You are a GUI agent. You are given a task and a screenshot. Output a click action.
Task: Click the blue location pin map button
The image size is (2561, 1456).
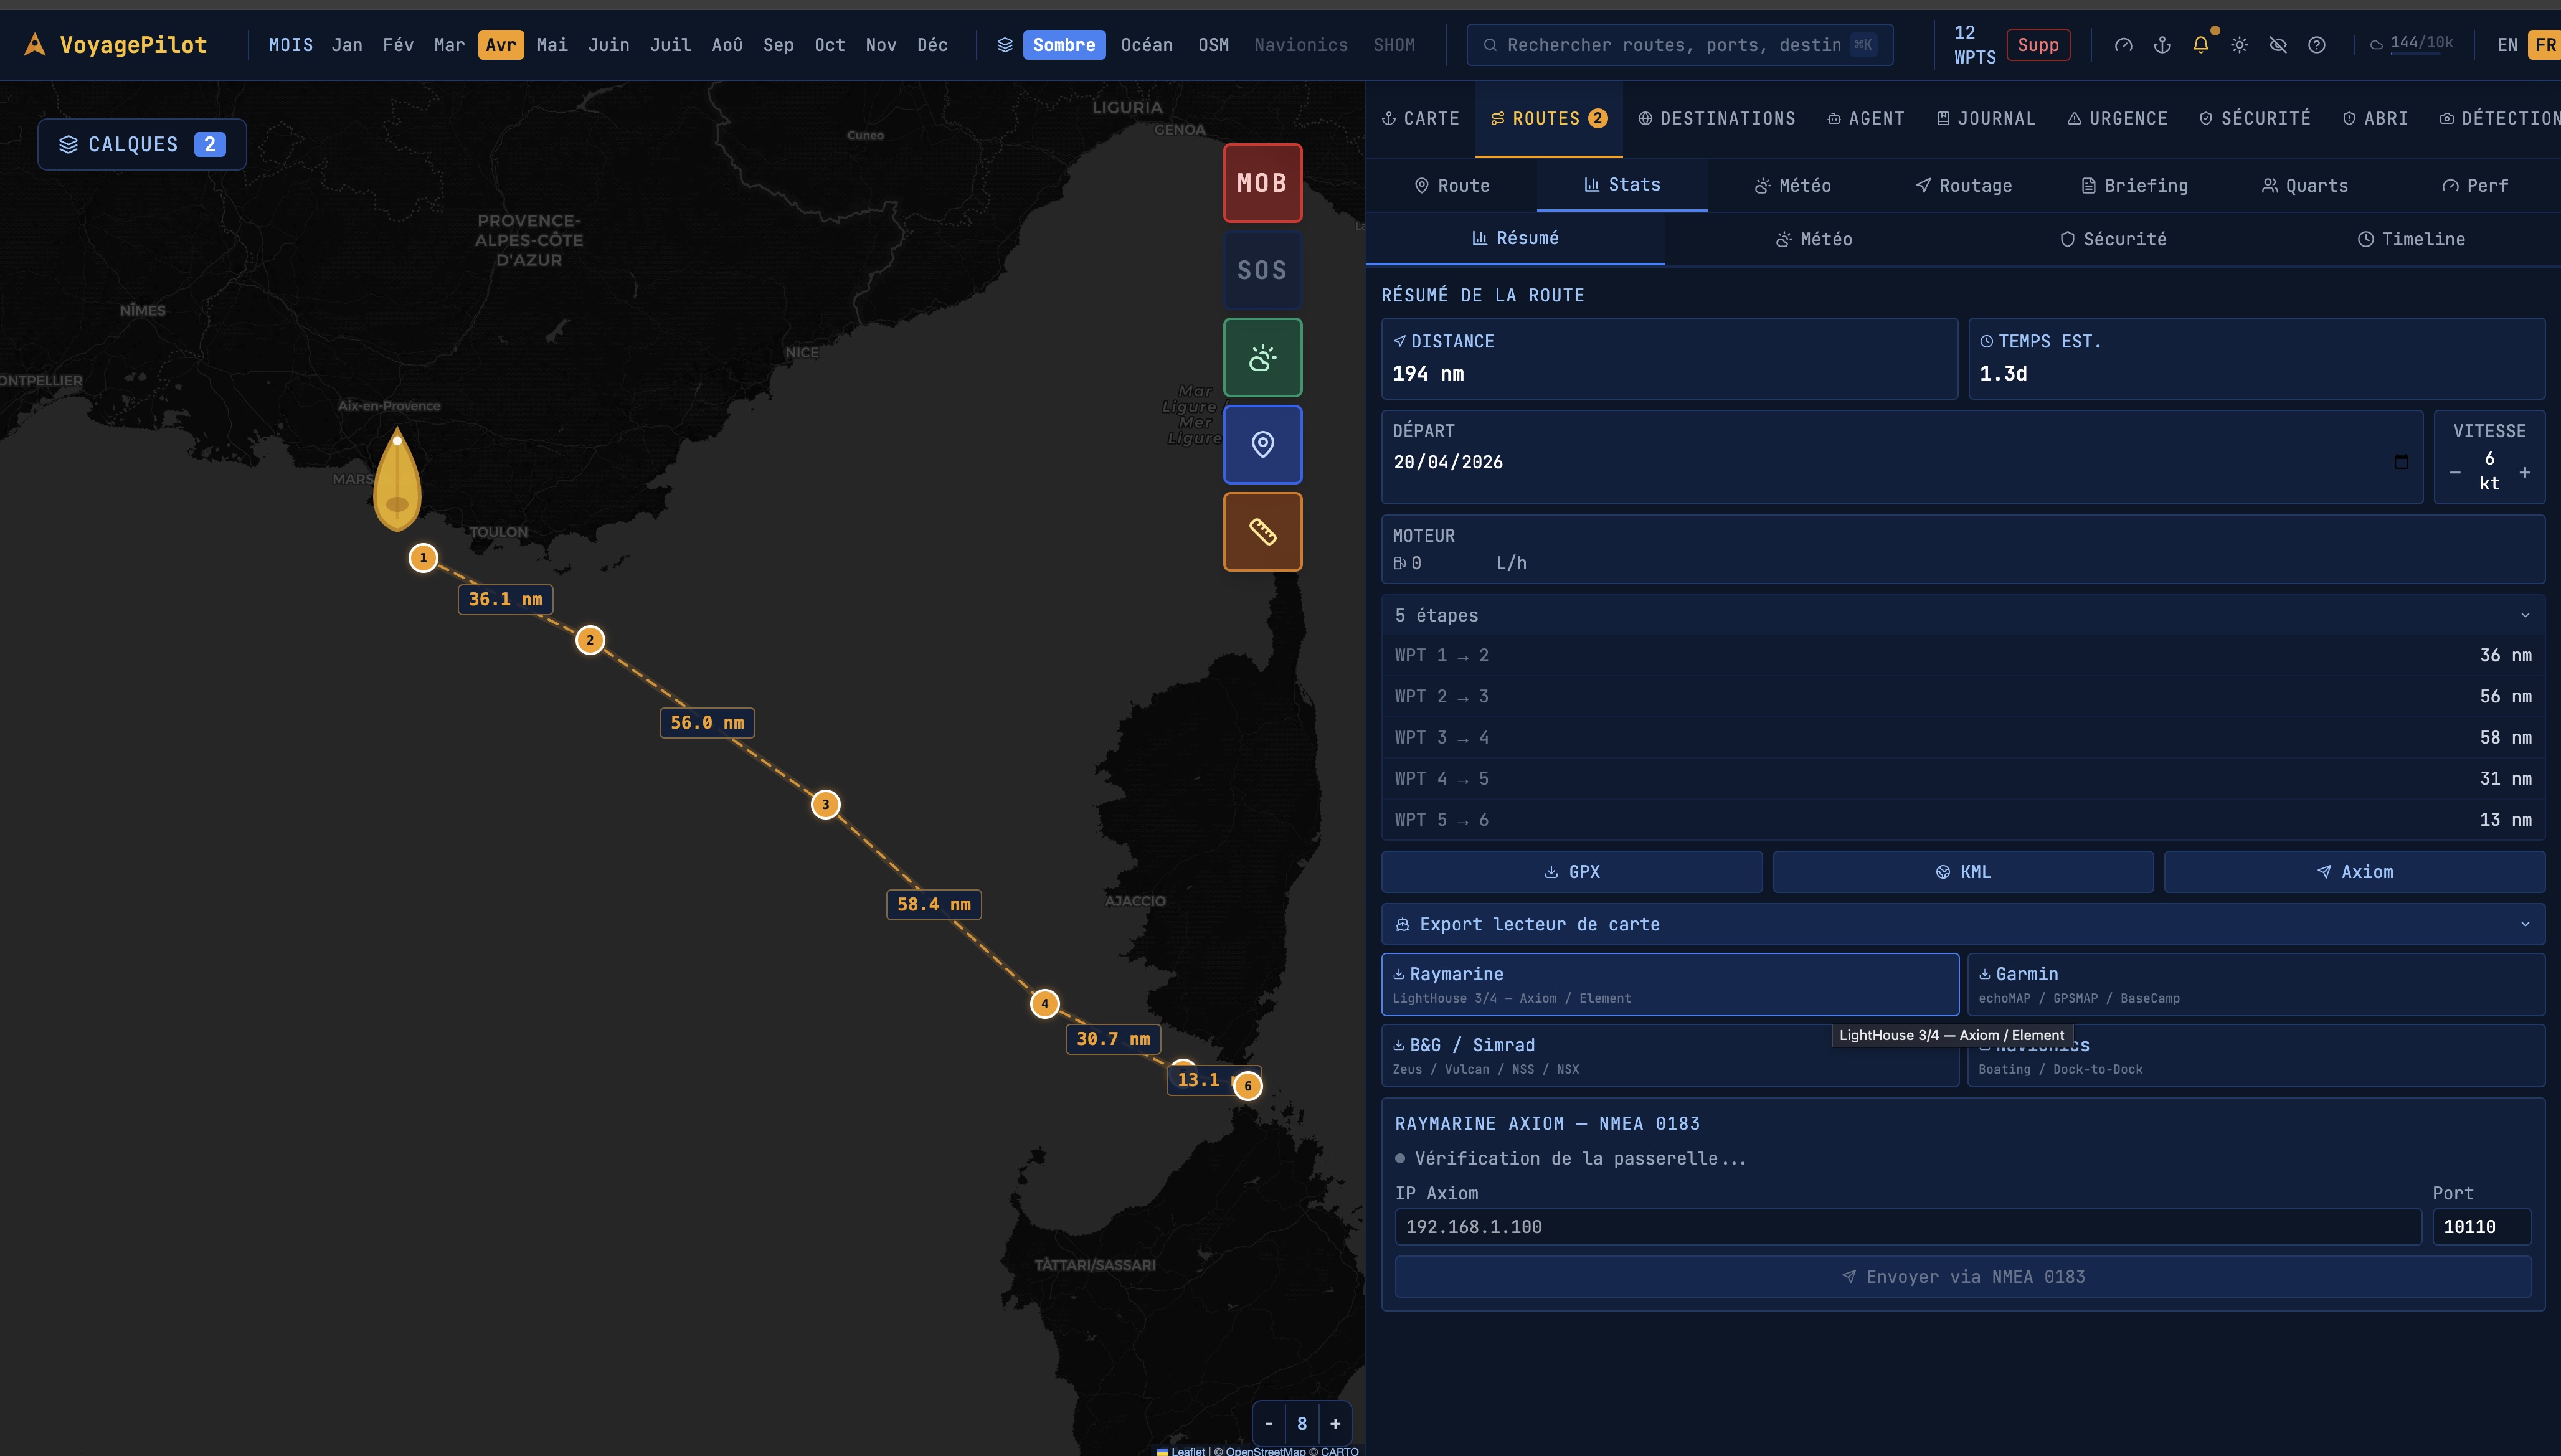(x=1262, y=444)
